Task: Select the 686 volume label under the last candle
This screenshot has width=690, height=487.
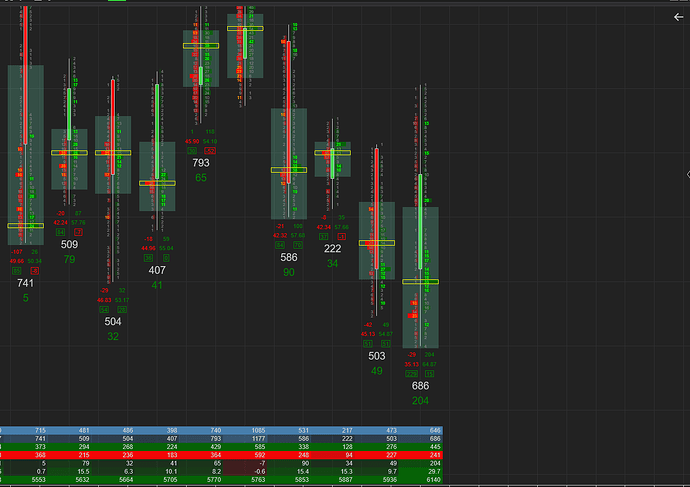Action: 420,386
